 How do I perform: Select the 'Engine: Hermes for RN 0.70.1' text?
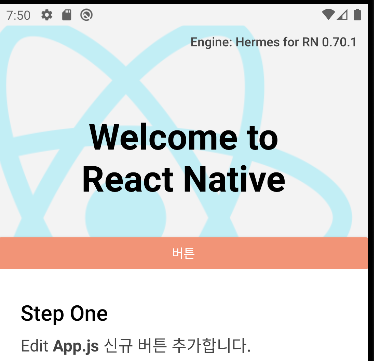click(273, 42)
